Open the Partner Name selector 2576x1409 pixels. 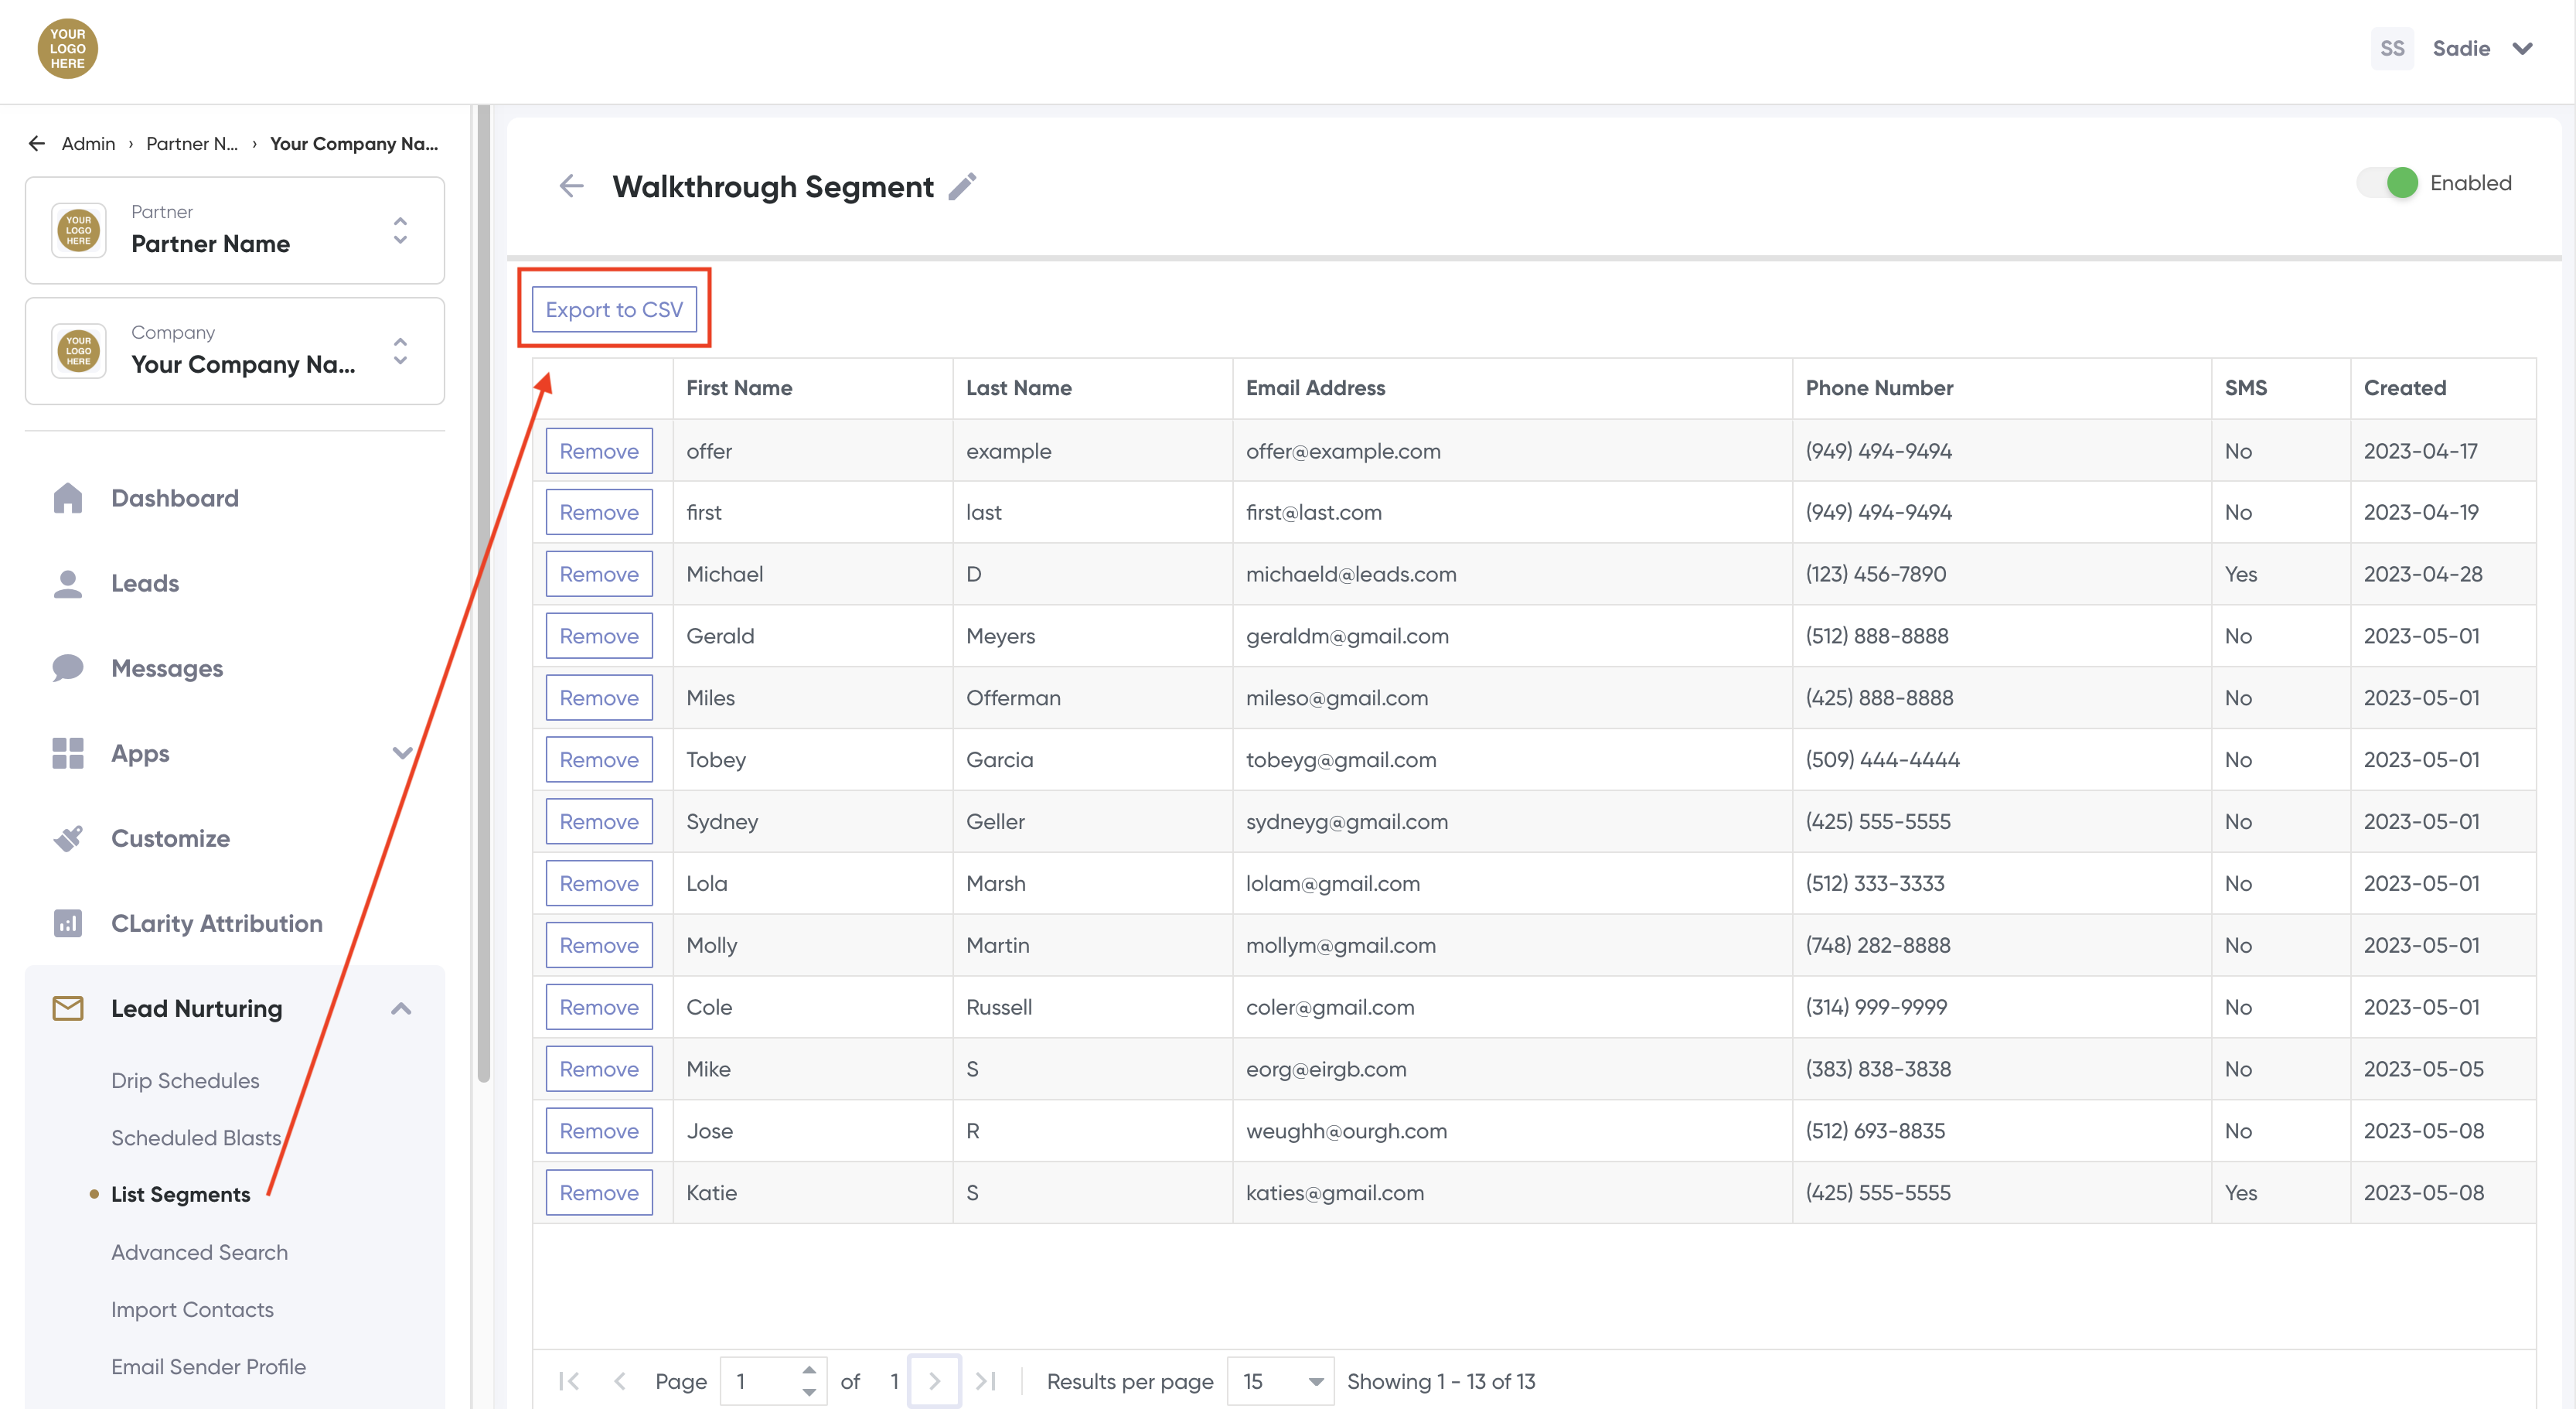(235, 230)
